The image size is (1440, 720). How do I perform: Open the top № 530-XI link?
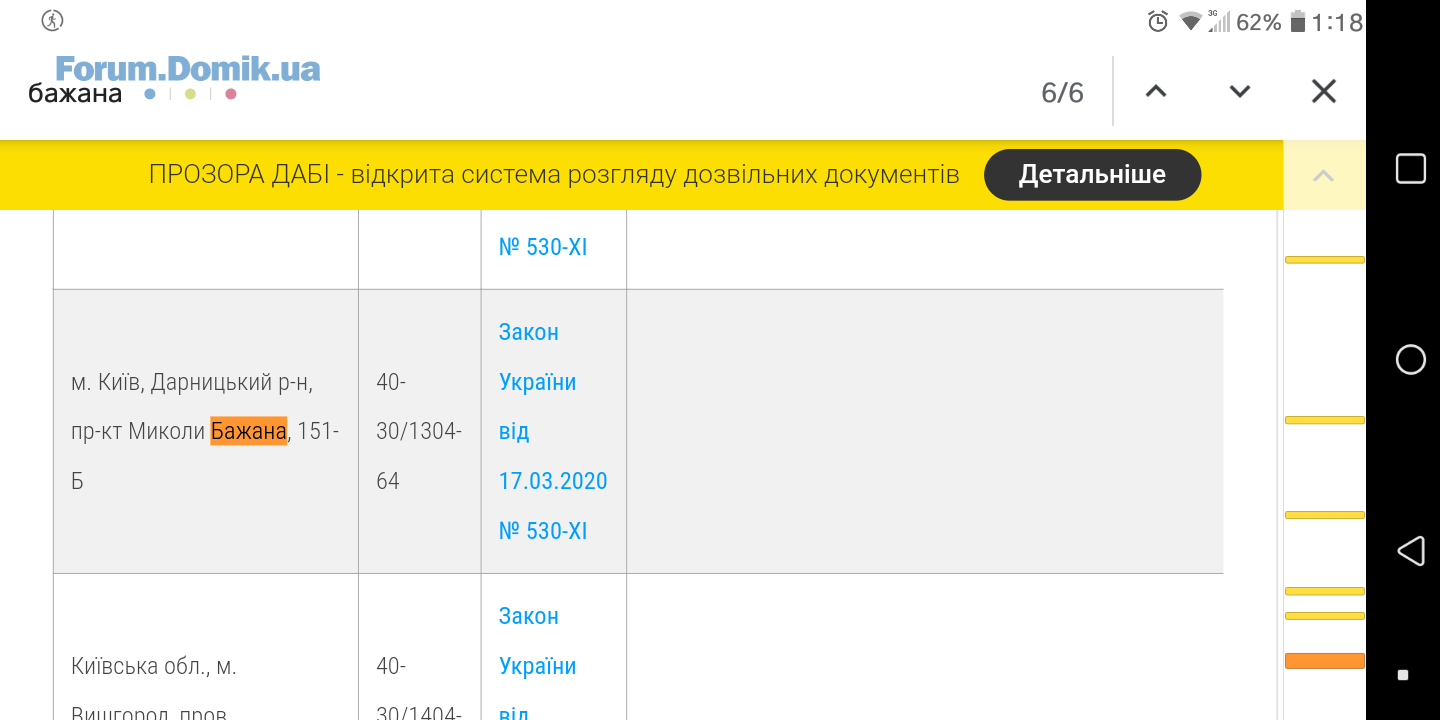click(543, 247)
